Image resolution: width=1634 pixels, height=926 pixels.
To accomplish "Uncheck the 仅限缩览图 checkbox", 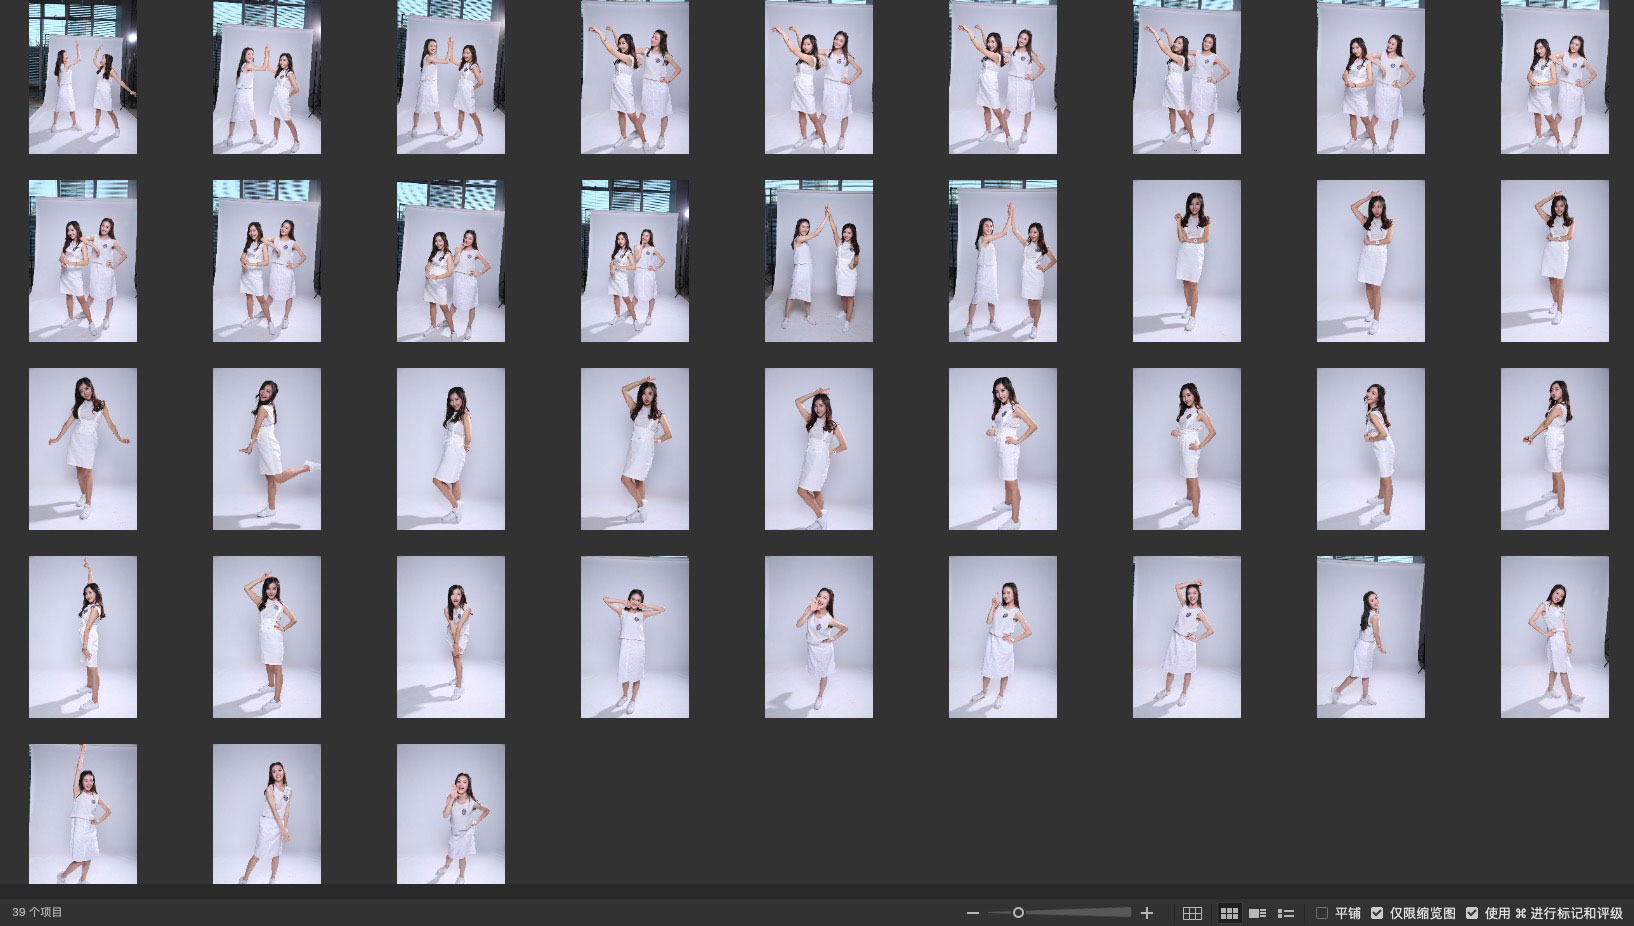I will (1377, 913).
